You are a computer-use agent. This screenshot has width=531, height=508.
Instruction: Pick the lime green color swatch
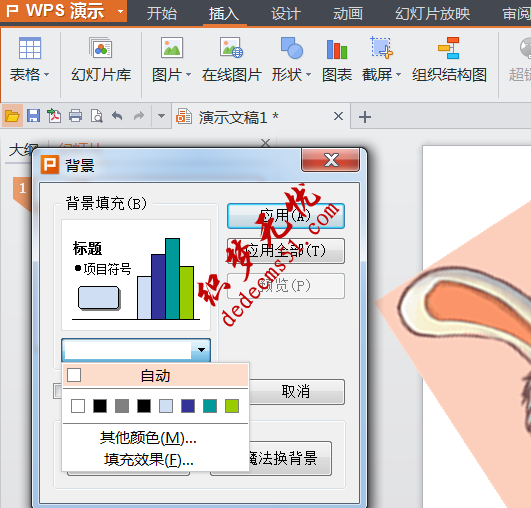tap(232, 406)
